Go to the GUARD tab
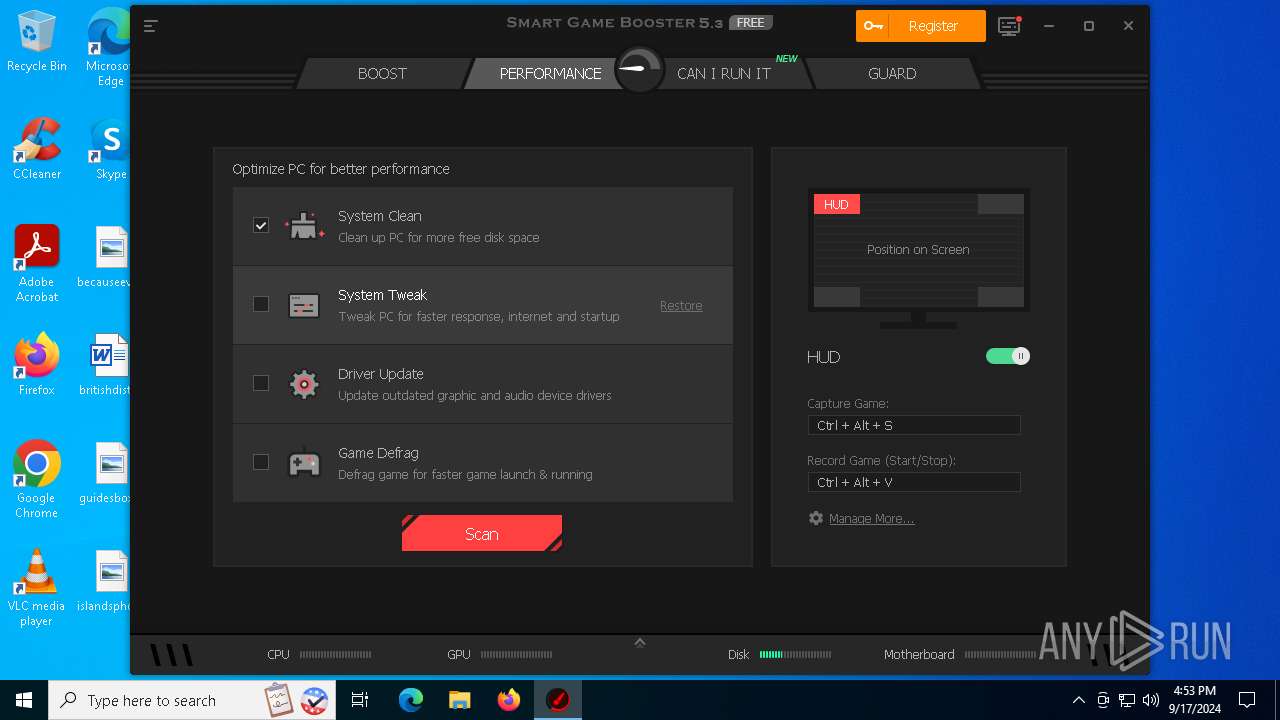 coord(892,73)
